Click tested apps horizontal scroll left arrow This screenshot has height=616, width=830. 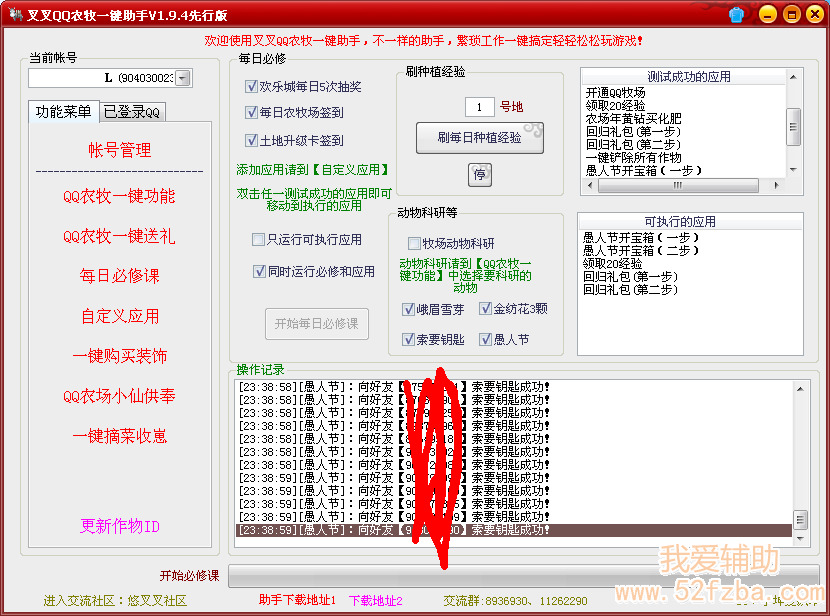[591, 185]
